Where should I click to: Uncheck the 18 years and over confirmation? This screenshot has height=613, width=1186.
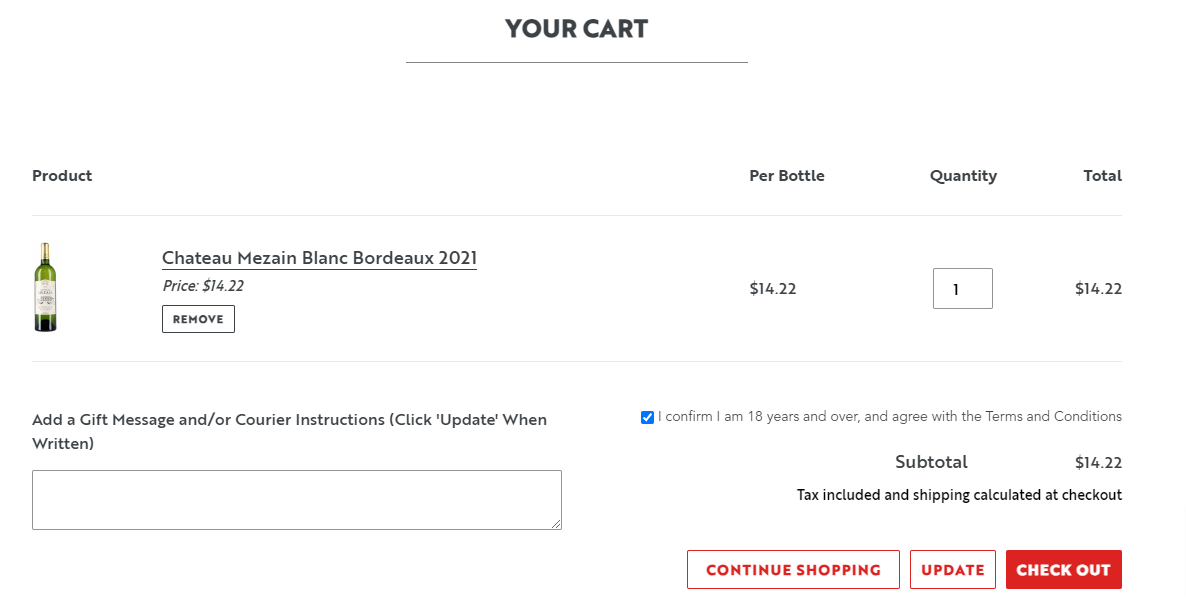(x=647, y=417)
